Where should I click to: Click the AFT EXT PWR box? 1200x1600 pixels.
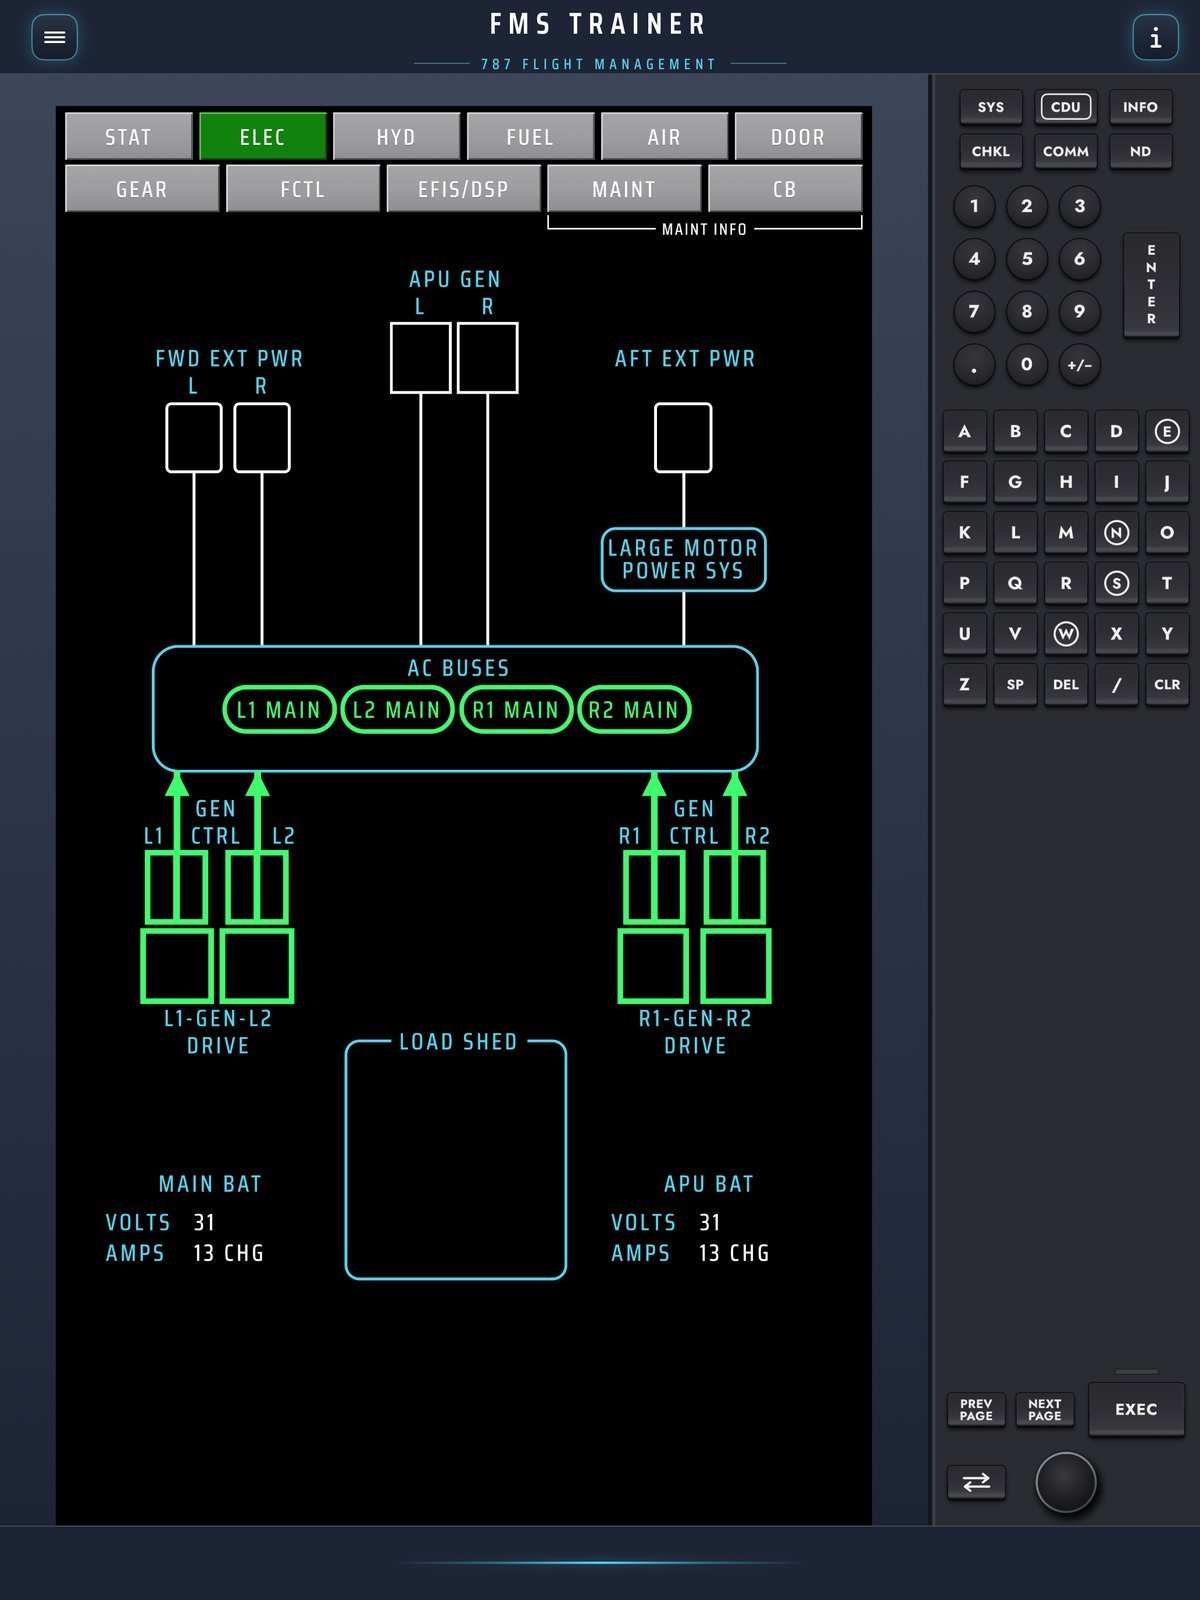coord(683,438)
